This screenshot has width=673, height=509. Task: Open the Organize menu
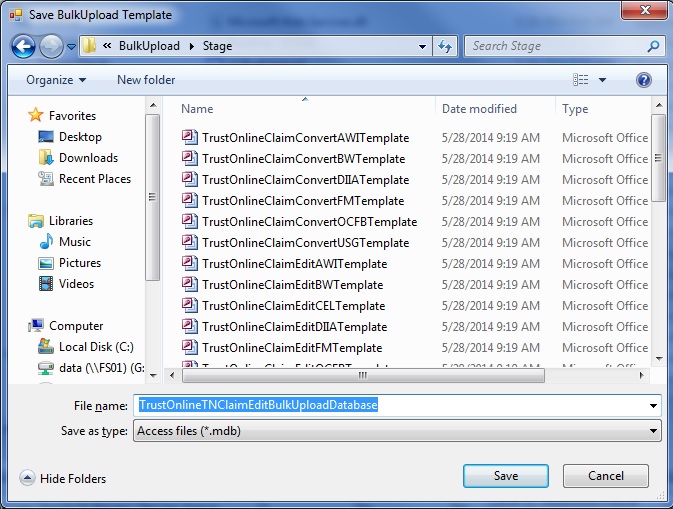point(56,80)
